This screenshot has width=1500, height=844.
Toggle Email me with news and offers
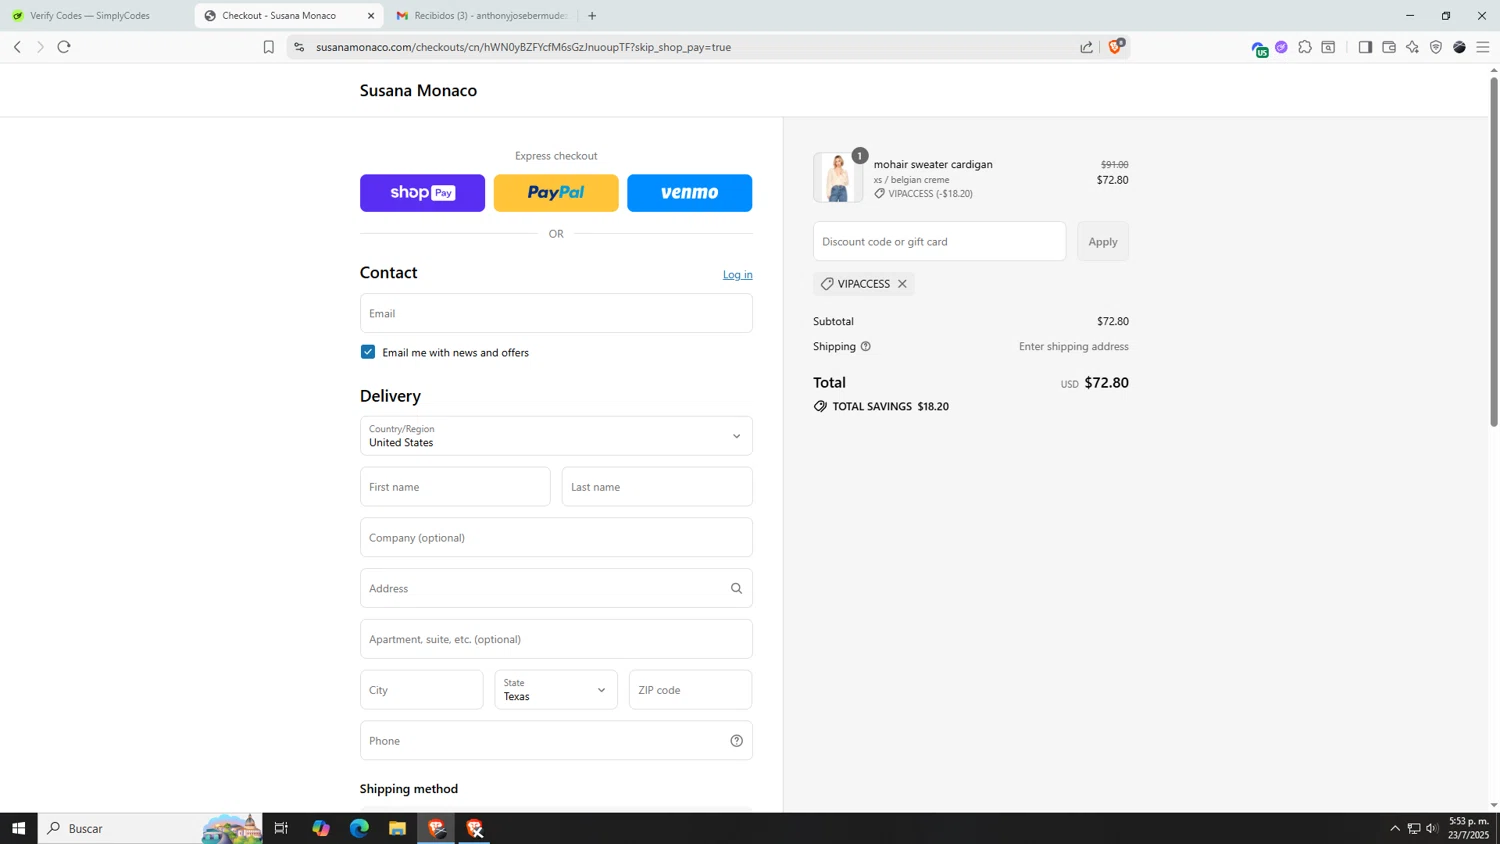(x=368, y=352)
